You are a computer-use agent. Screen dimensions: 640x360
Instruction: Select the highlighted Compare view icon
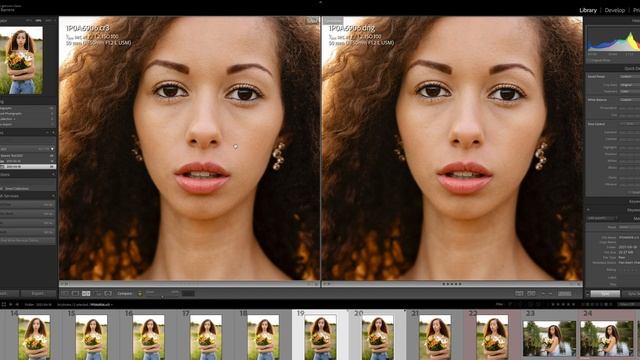pyautogui.click(x=86, y=293)
